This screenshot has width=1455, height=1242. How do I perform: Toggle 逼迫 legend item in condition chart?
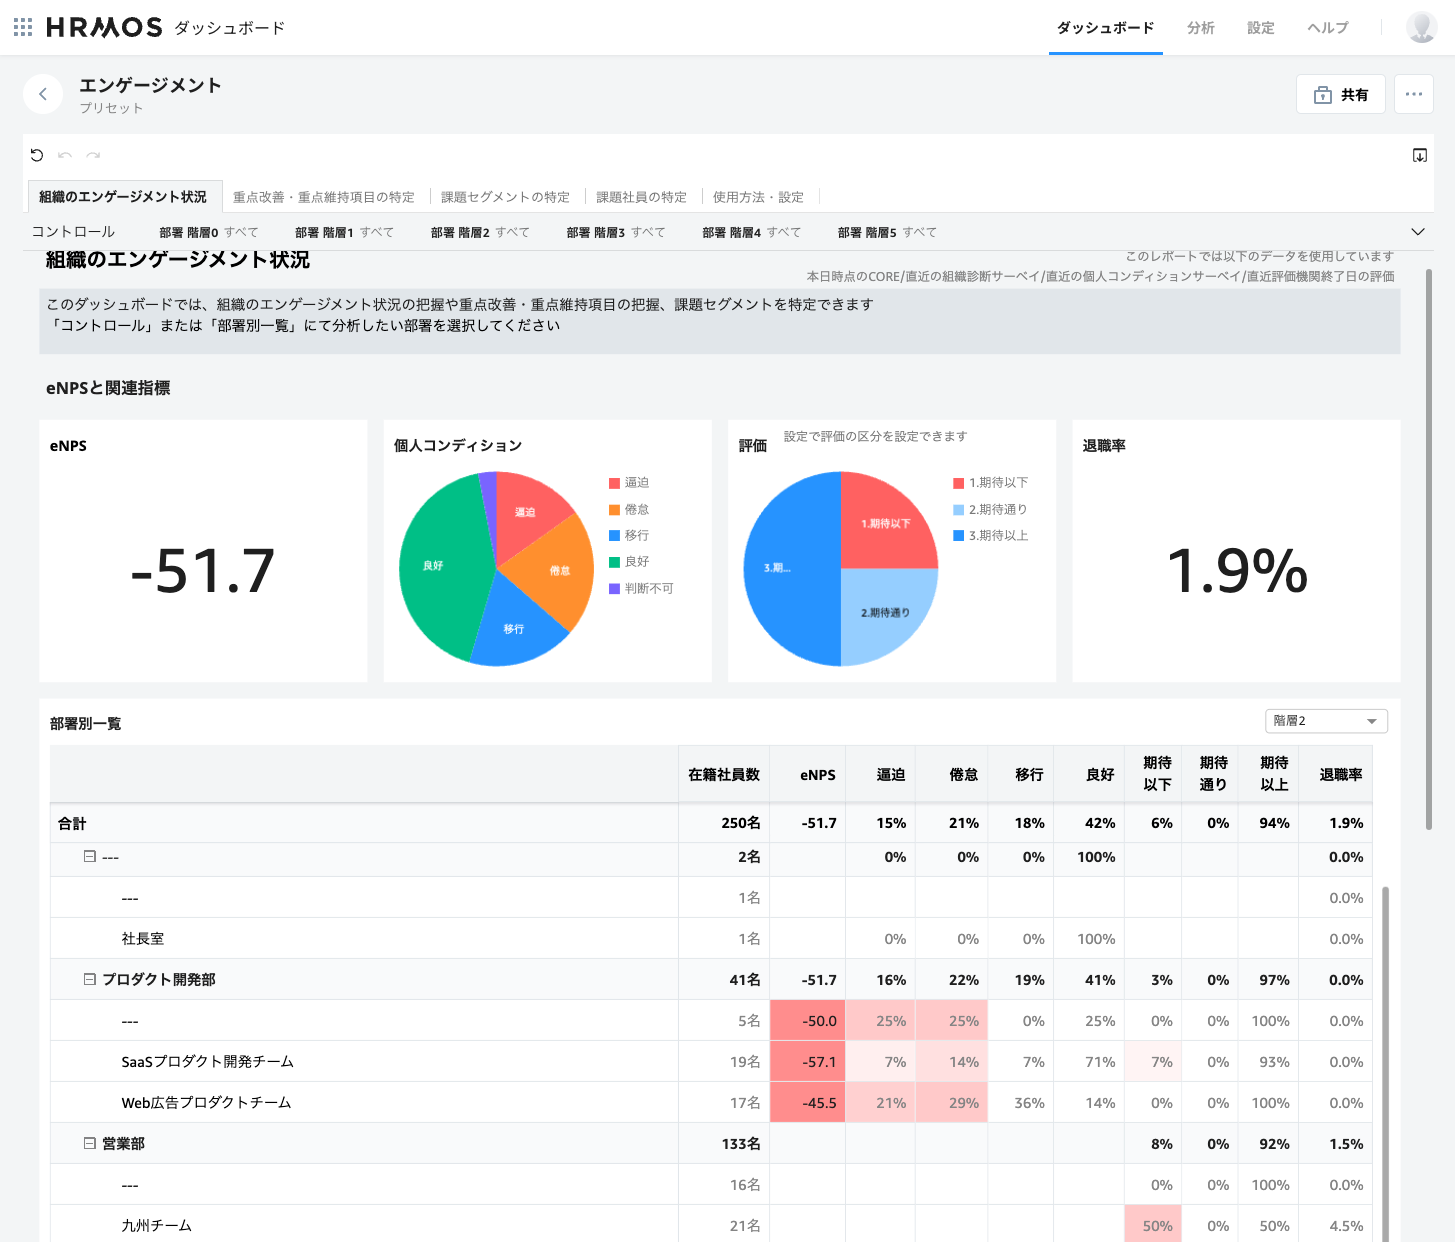coord(629,483)
